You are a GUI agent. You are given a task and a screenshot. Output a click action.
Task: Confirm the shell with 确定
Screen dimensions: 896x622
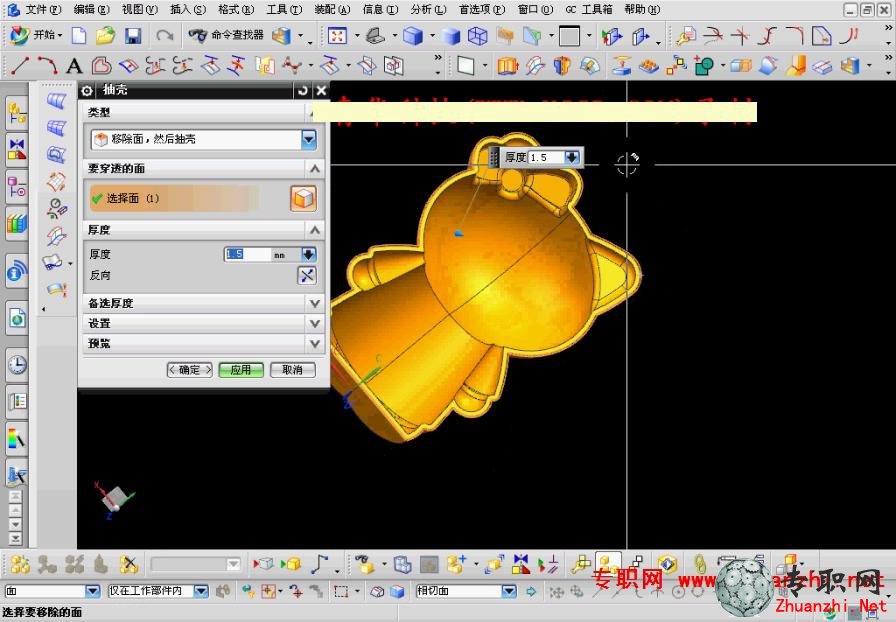tap(190, 370)
